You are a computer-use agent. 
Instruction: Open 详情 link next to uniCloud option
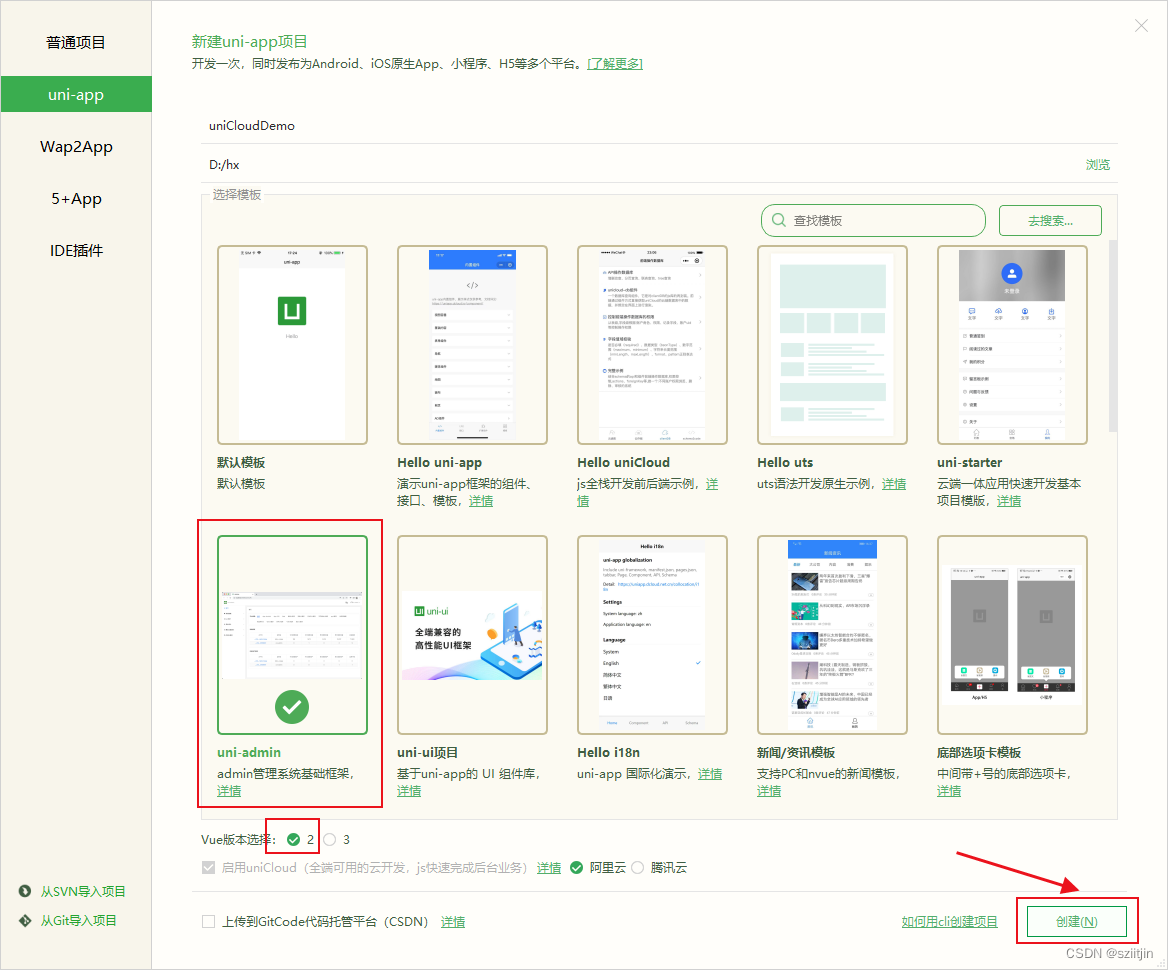point(549,868)
